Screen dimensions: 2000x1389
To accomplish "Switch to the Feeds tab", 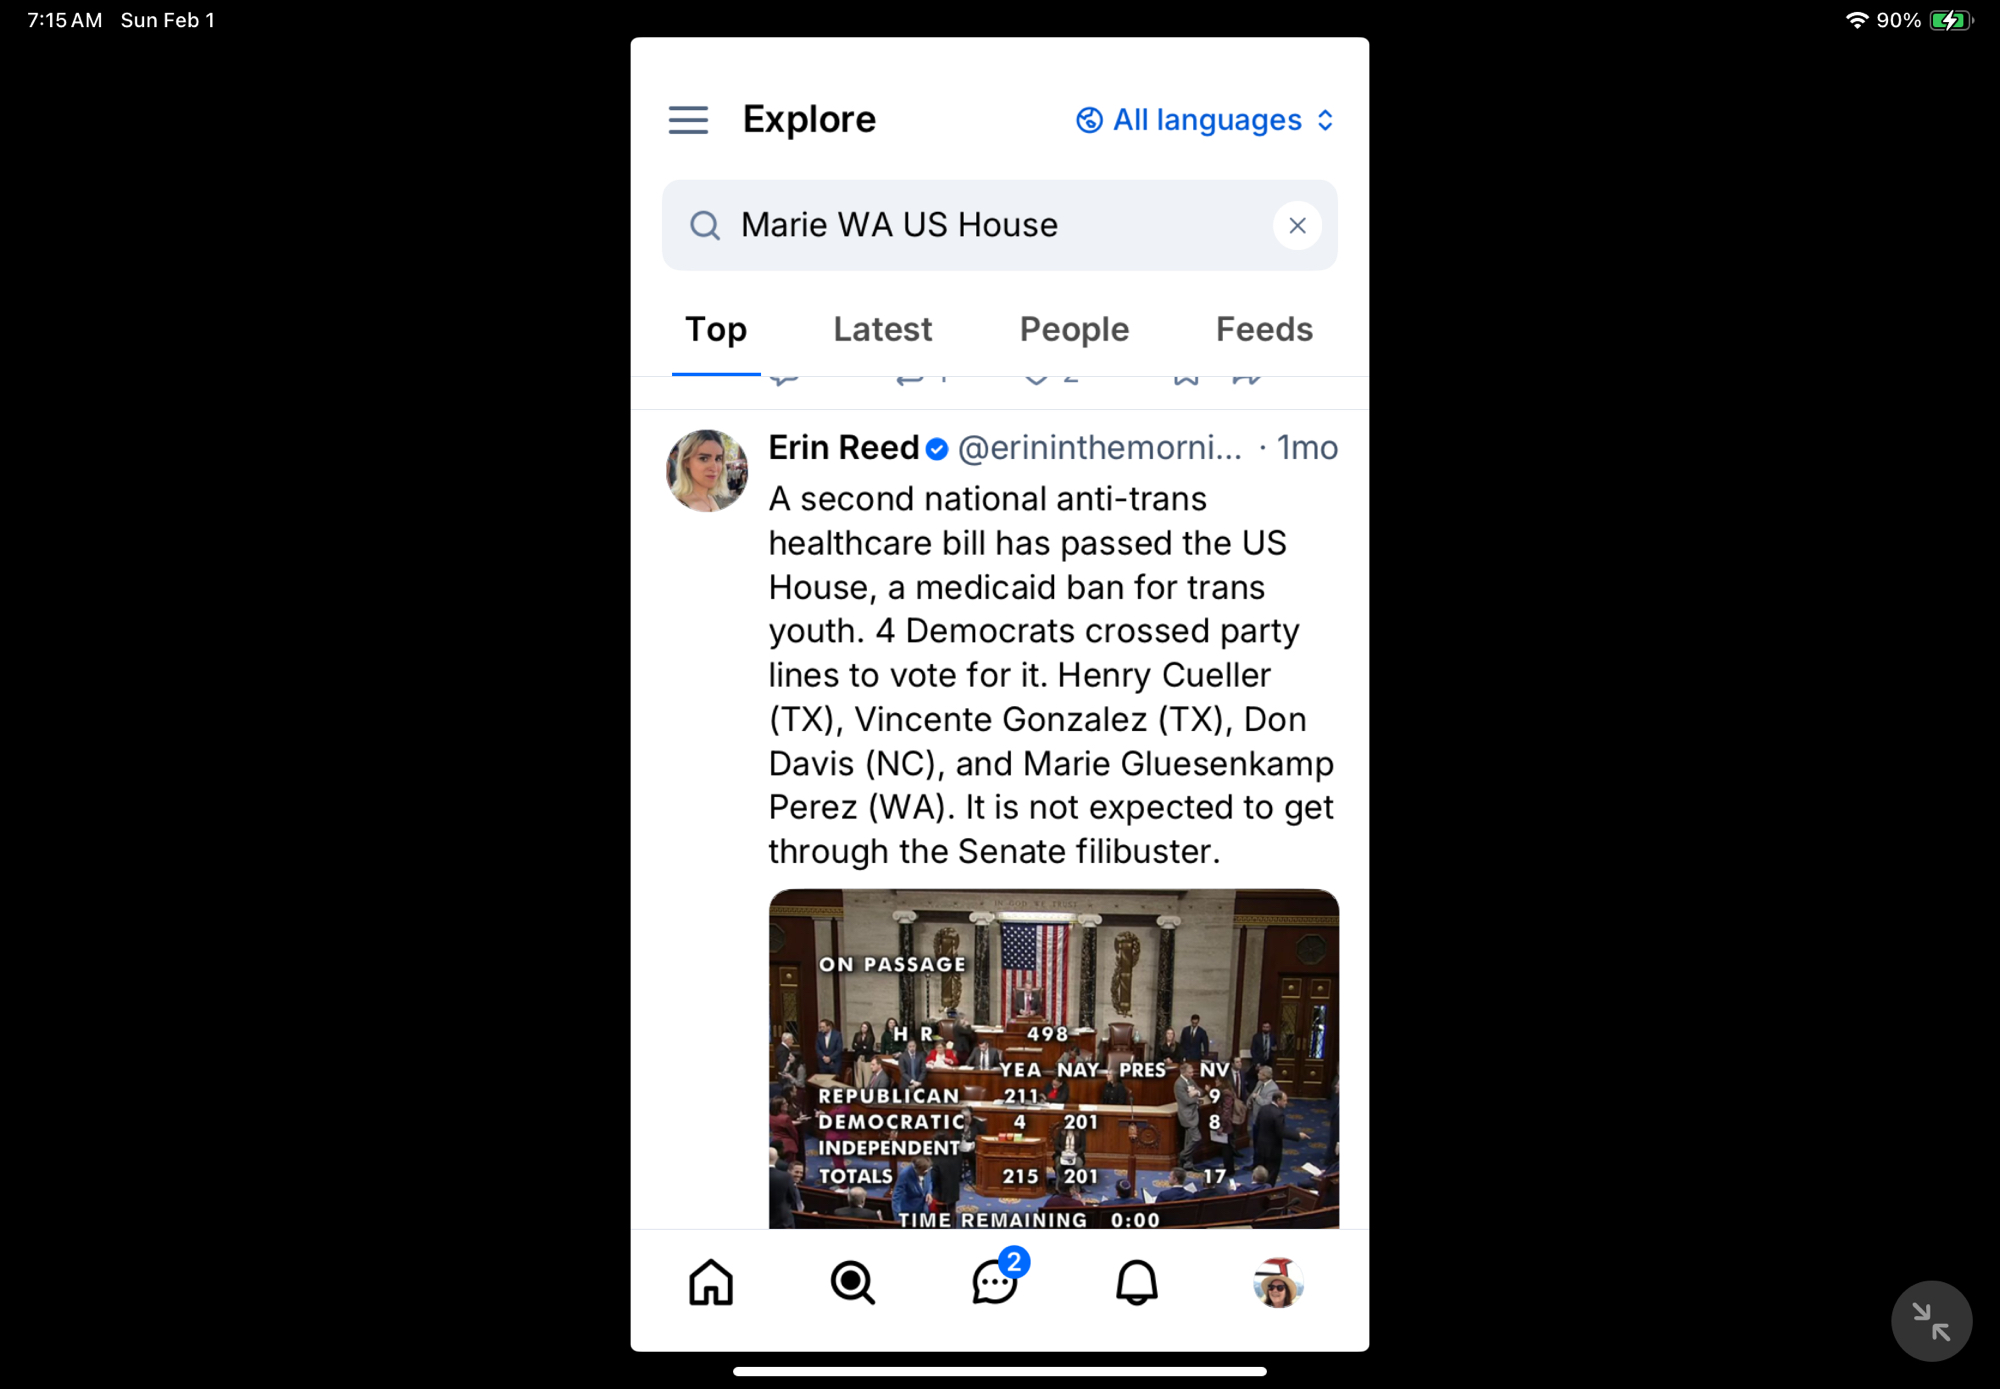I will coord(1264,329).
